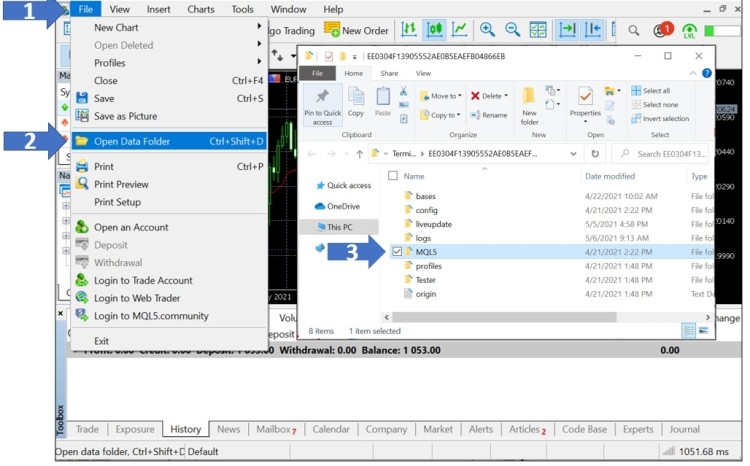Switch to the History tab

185,429
